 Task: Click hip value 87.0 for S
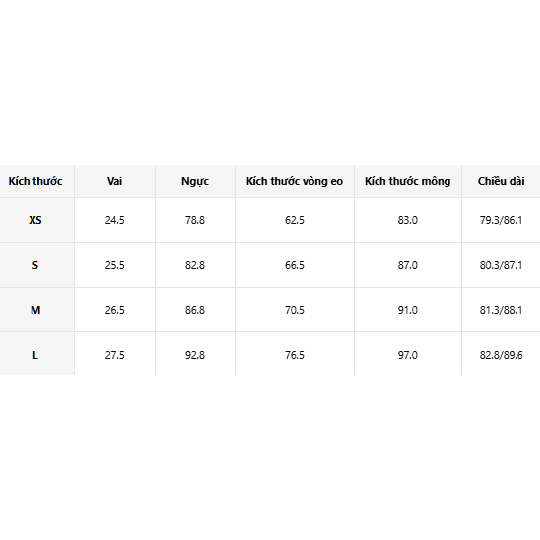[x=408, y=265]
